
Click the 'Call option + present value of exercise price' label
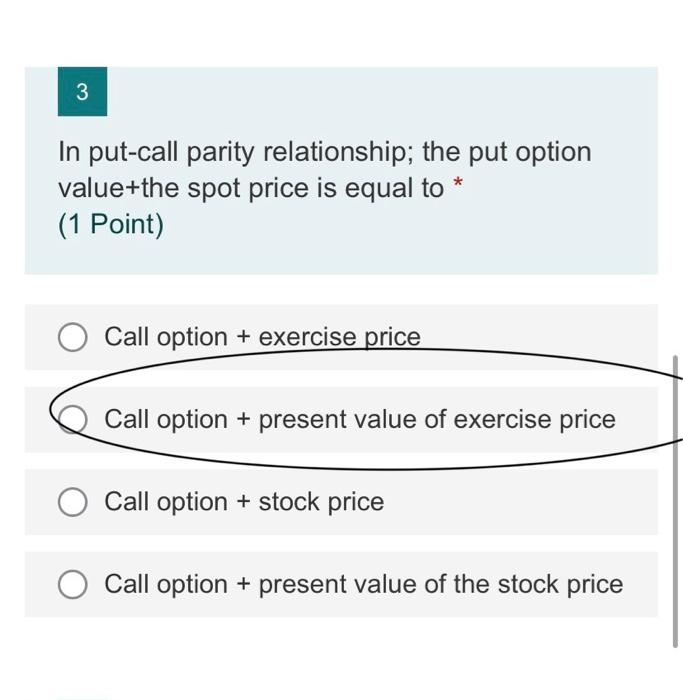pyautogui.click(x=360, y=419)
